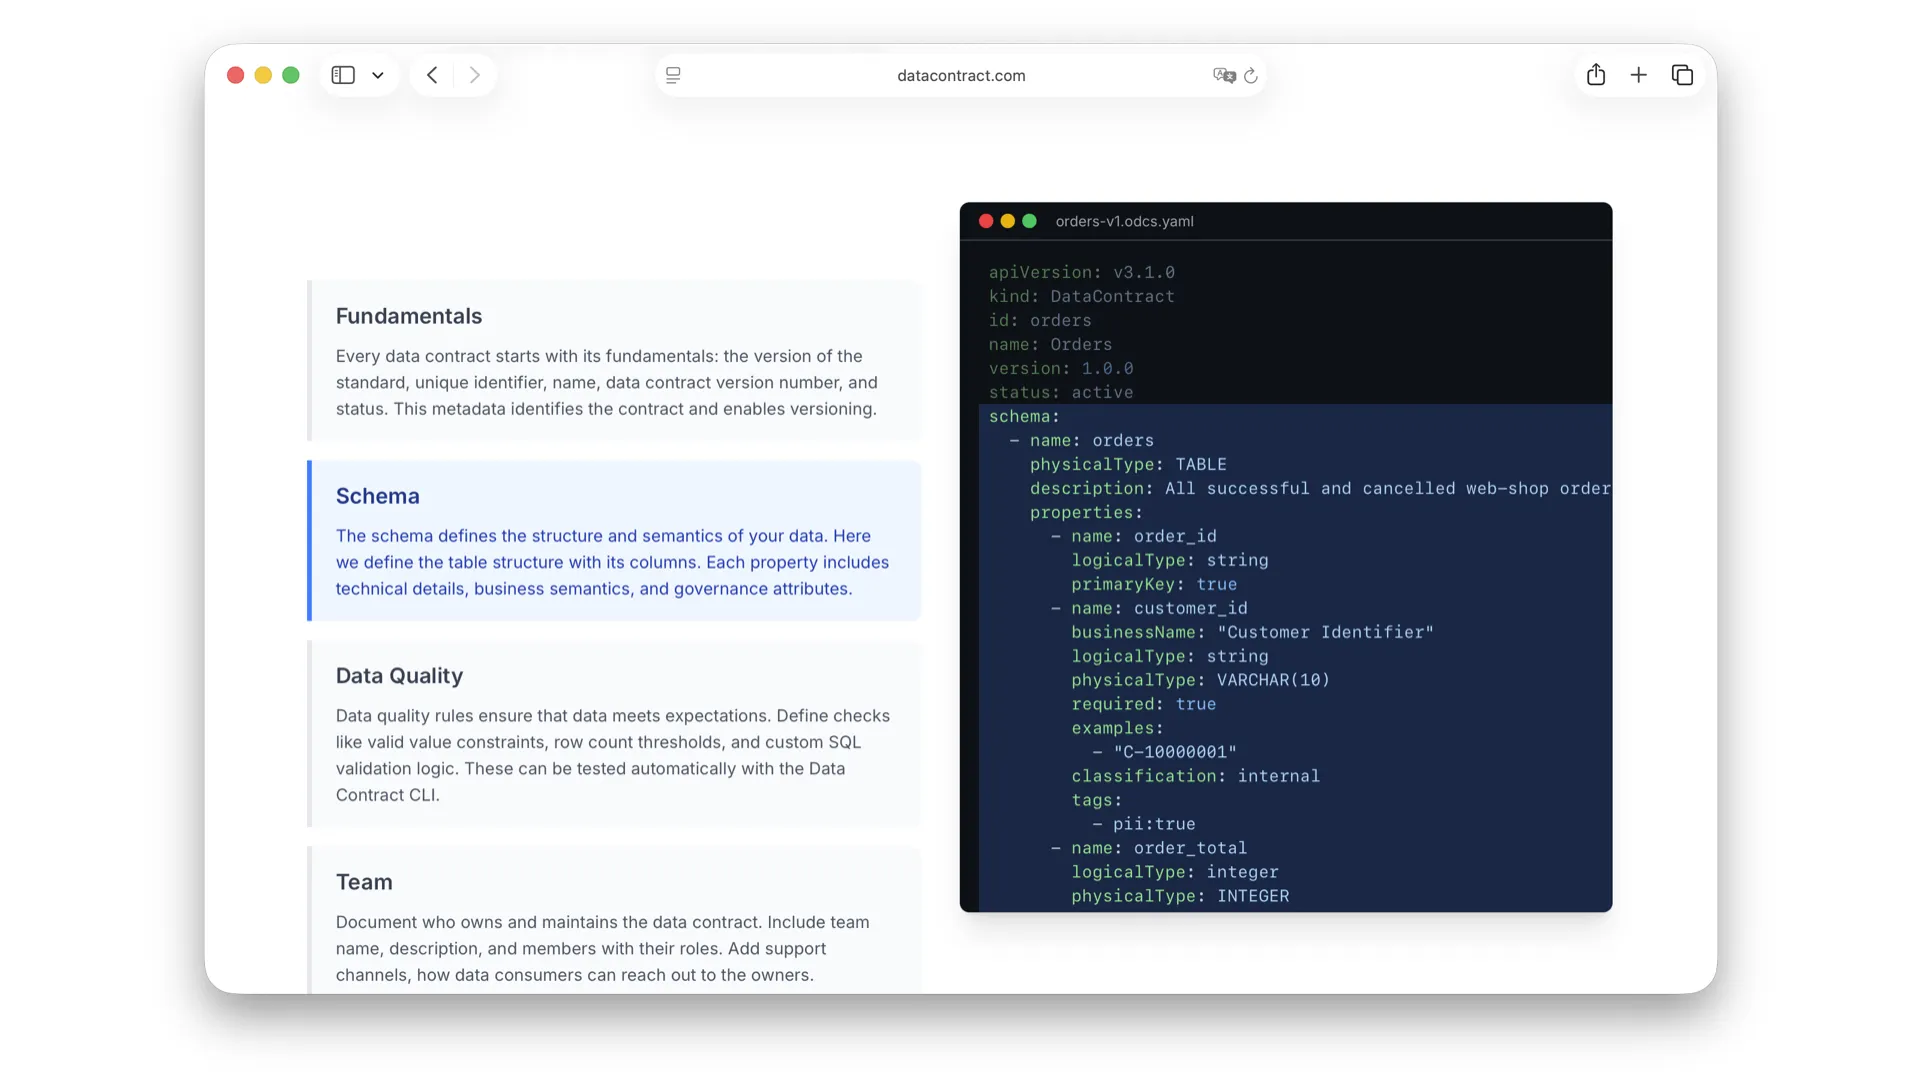Image resolution: width=1920 pixels, height=1080 pixels.
Task: Open the sidebar options dropdown chevron
Action: point(378,75)
